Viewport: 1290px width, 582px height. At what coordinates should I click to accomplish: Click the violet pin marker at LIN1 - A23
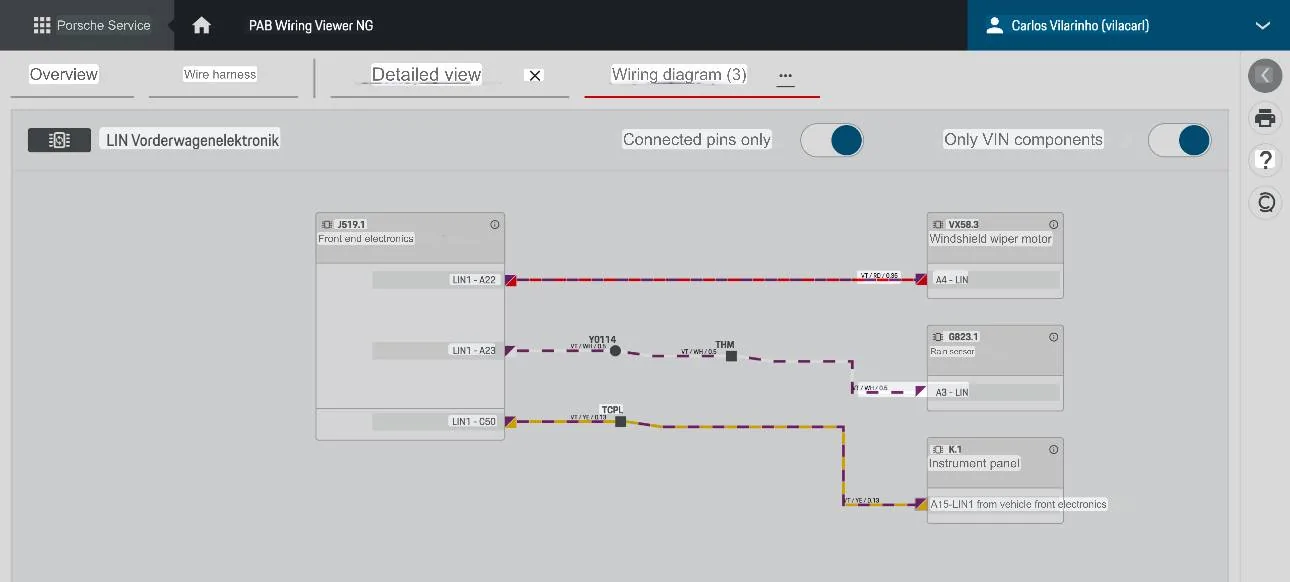(x=510, y=351)
